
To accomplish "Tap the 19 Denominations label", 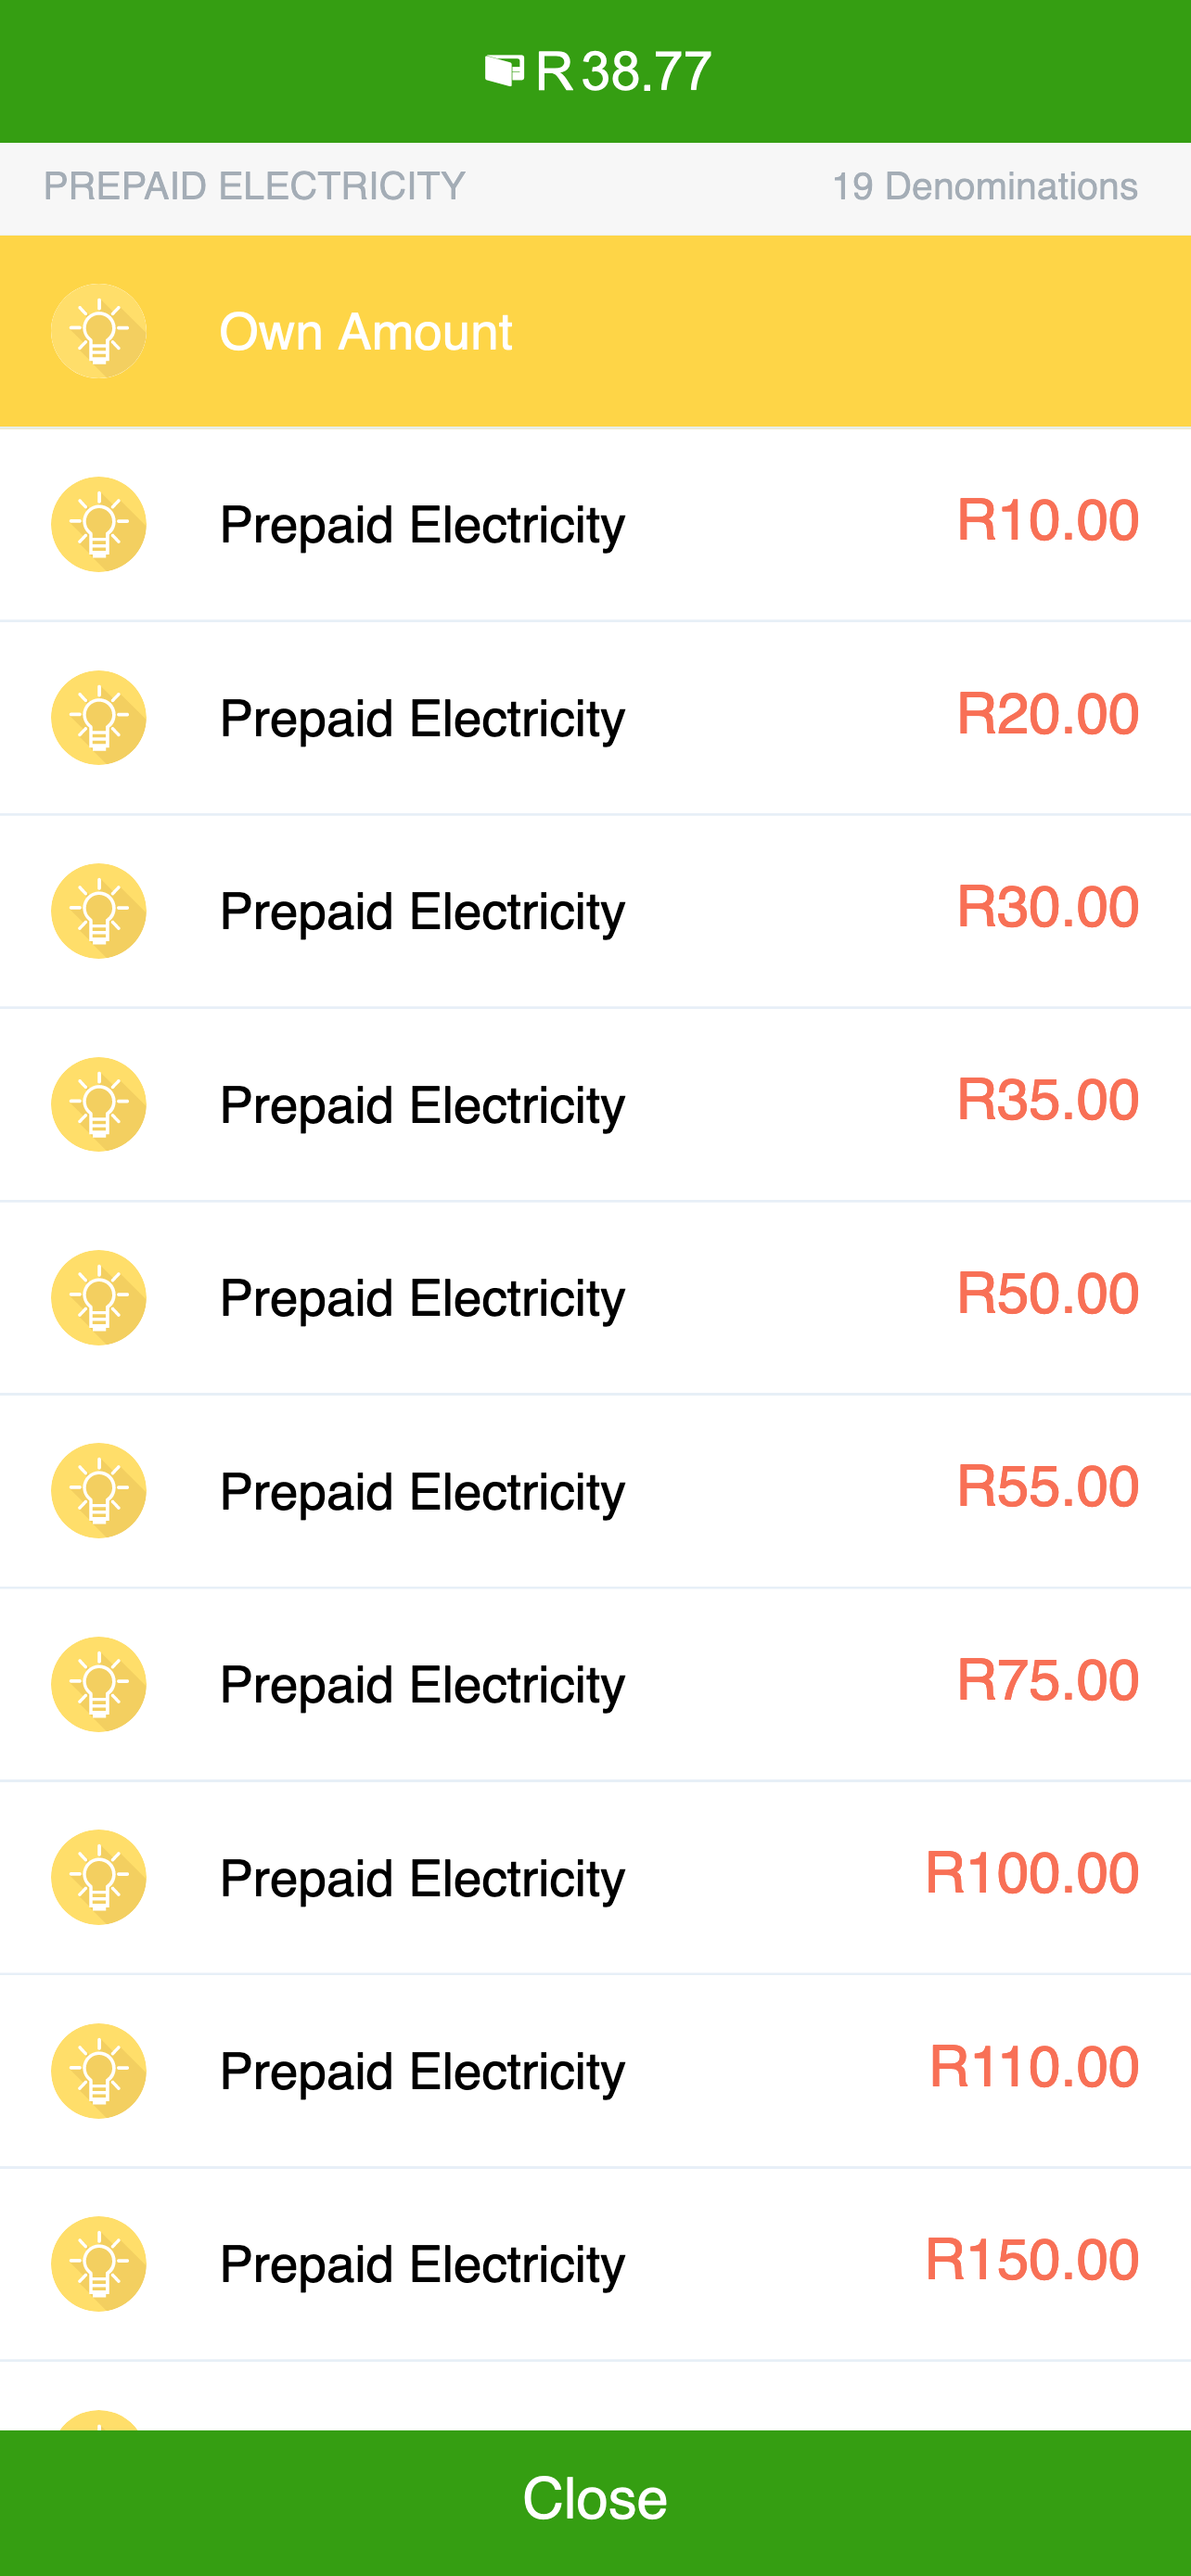I will tap(985, 186).
